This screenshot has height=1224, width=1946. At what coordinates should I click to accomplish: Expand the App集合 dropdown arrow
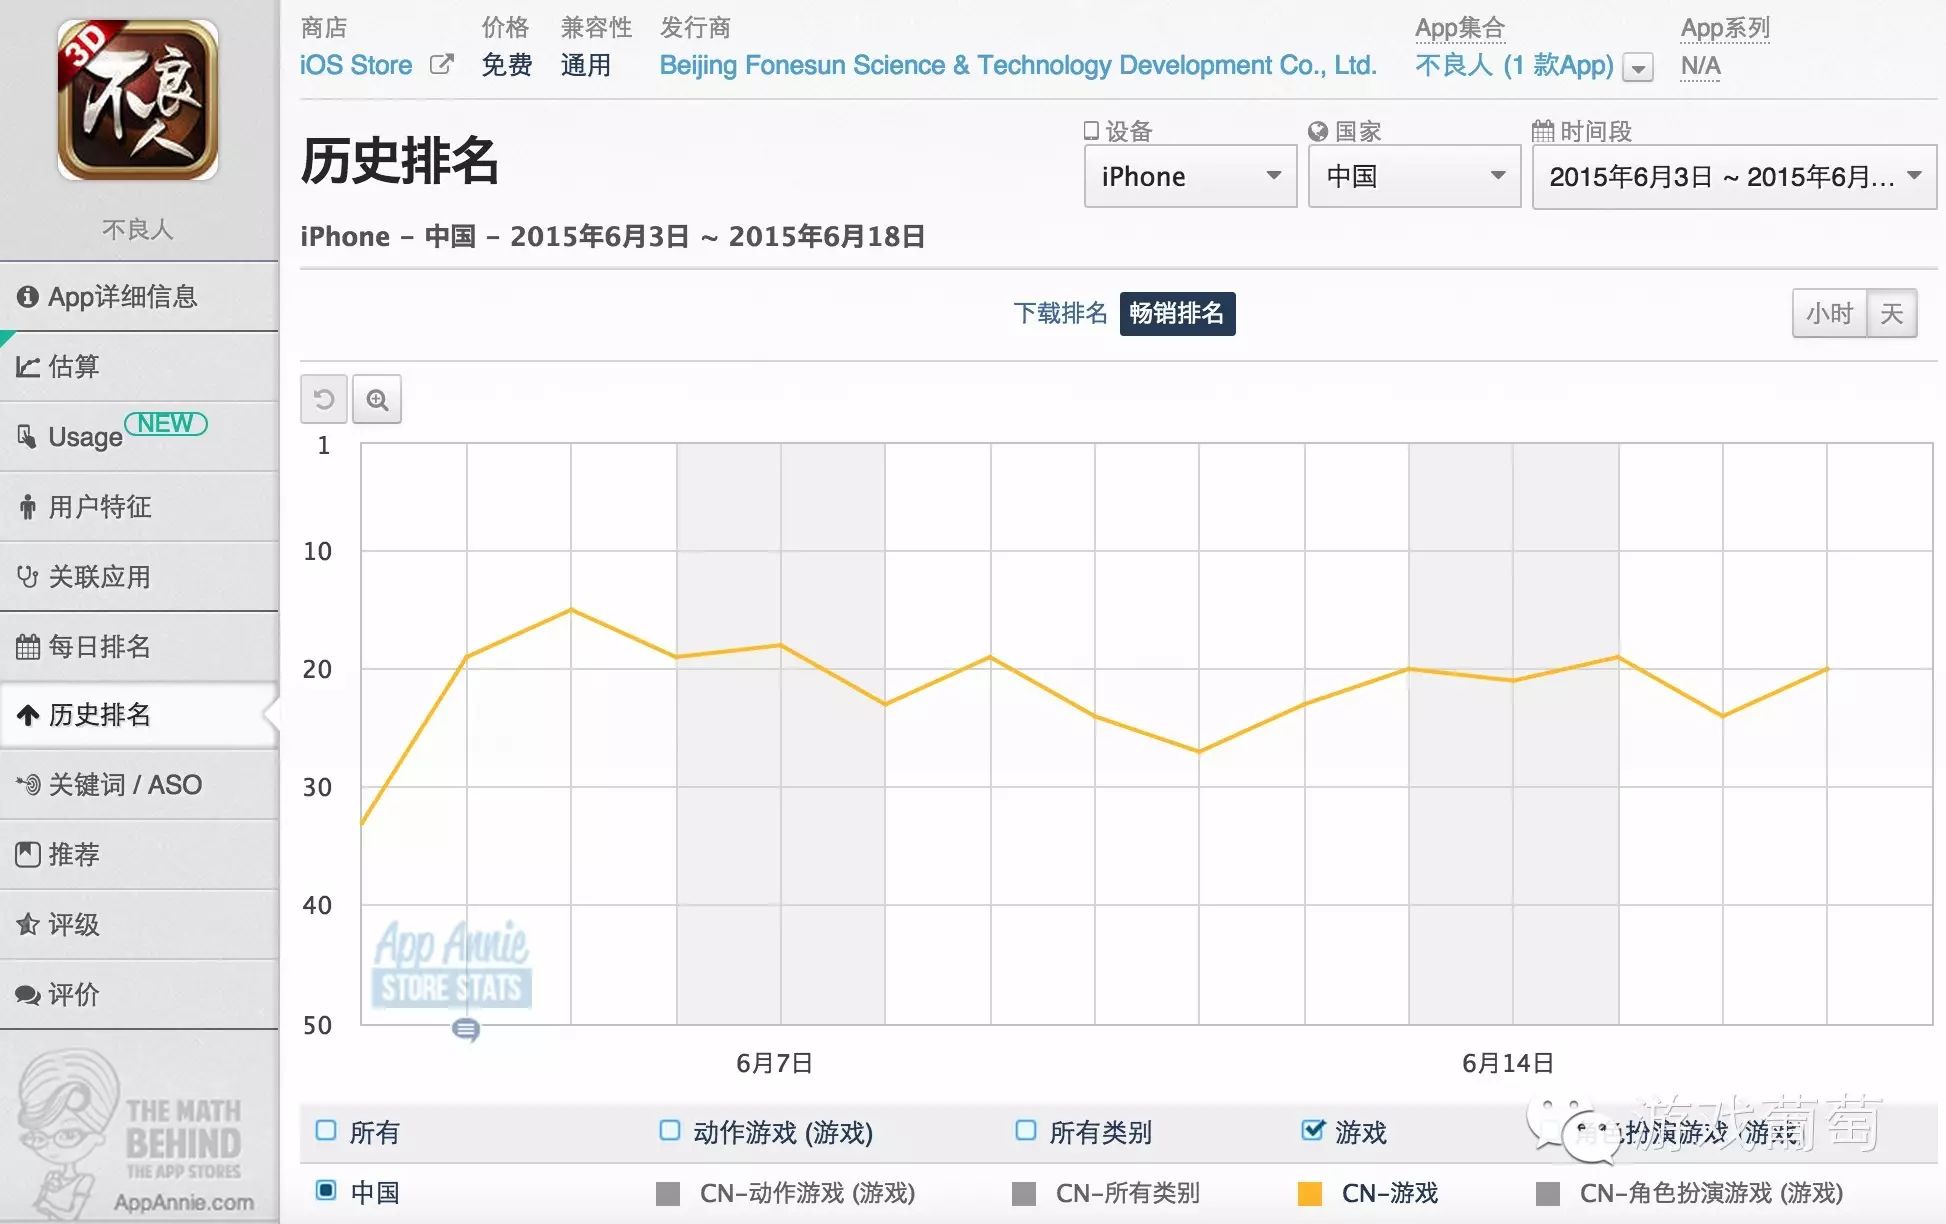[1638, 68]
